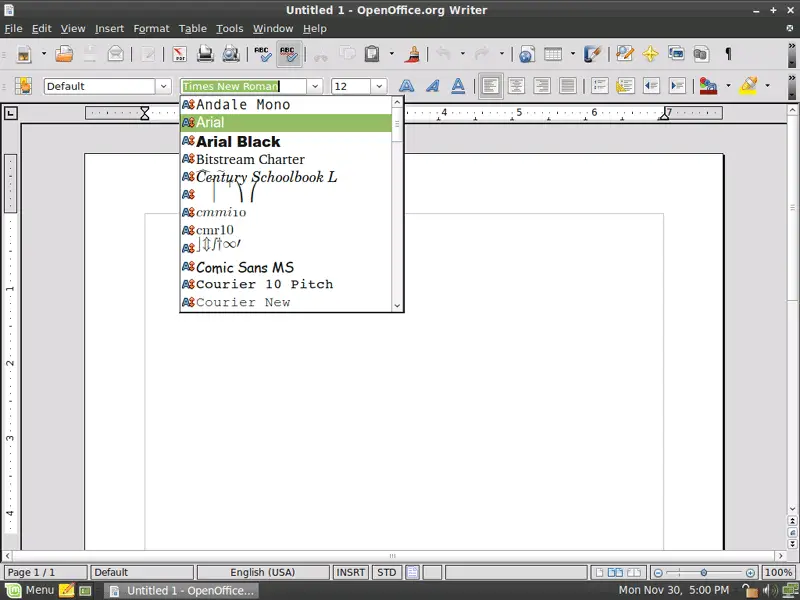800x600 pixels.
Task: Click the tab stop type selector beside the ruler
Action: coord(10,113)
